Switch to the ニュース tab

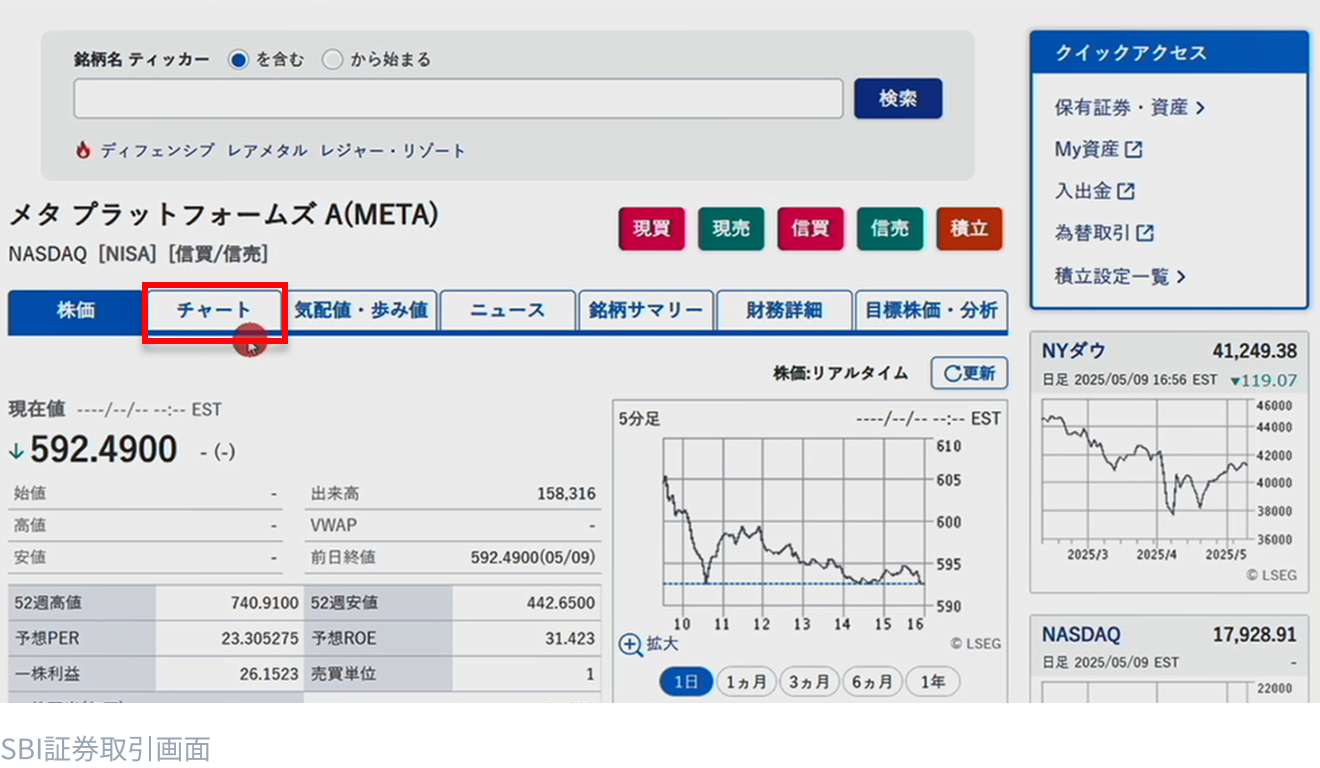(508, 310)
